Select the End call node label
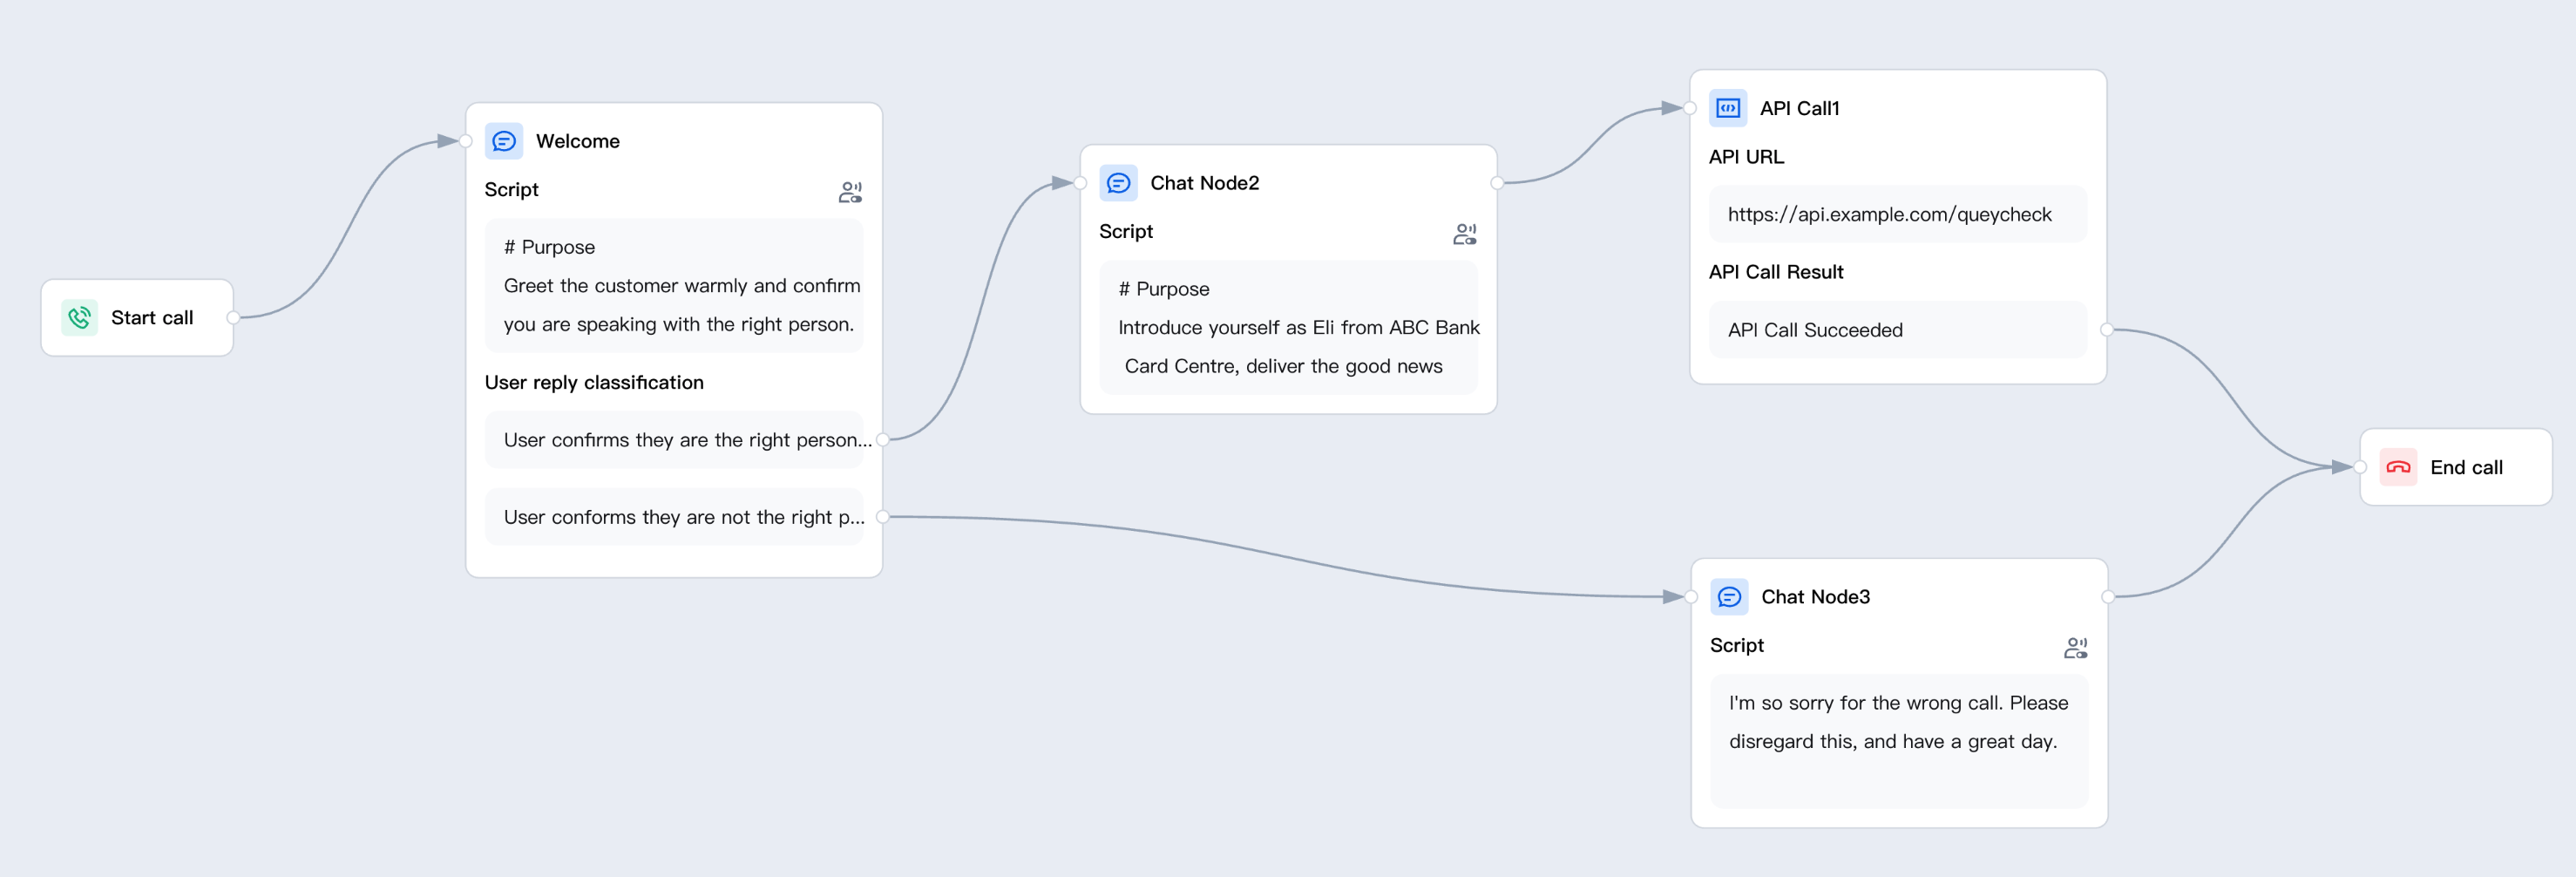Image resolution: width=2576 pixels, height=877 pixels. (x=2466, y=467)
